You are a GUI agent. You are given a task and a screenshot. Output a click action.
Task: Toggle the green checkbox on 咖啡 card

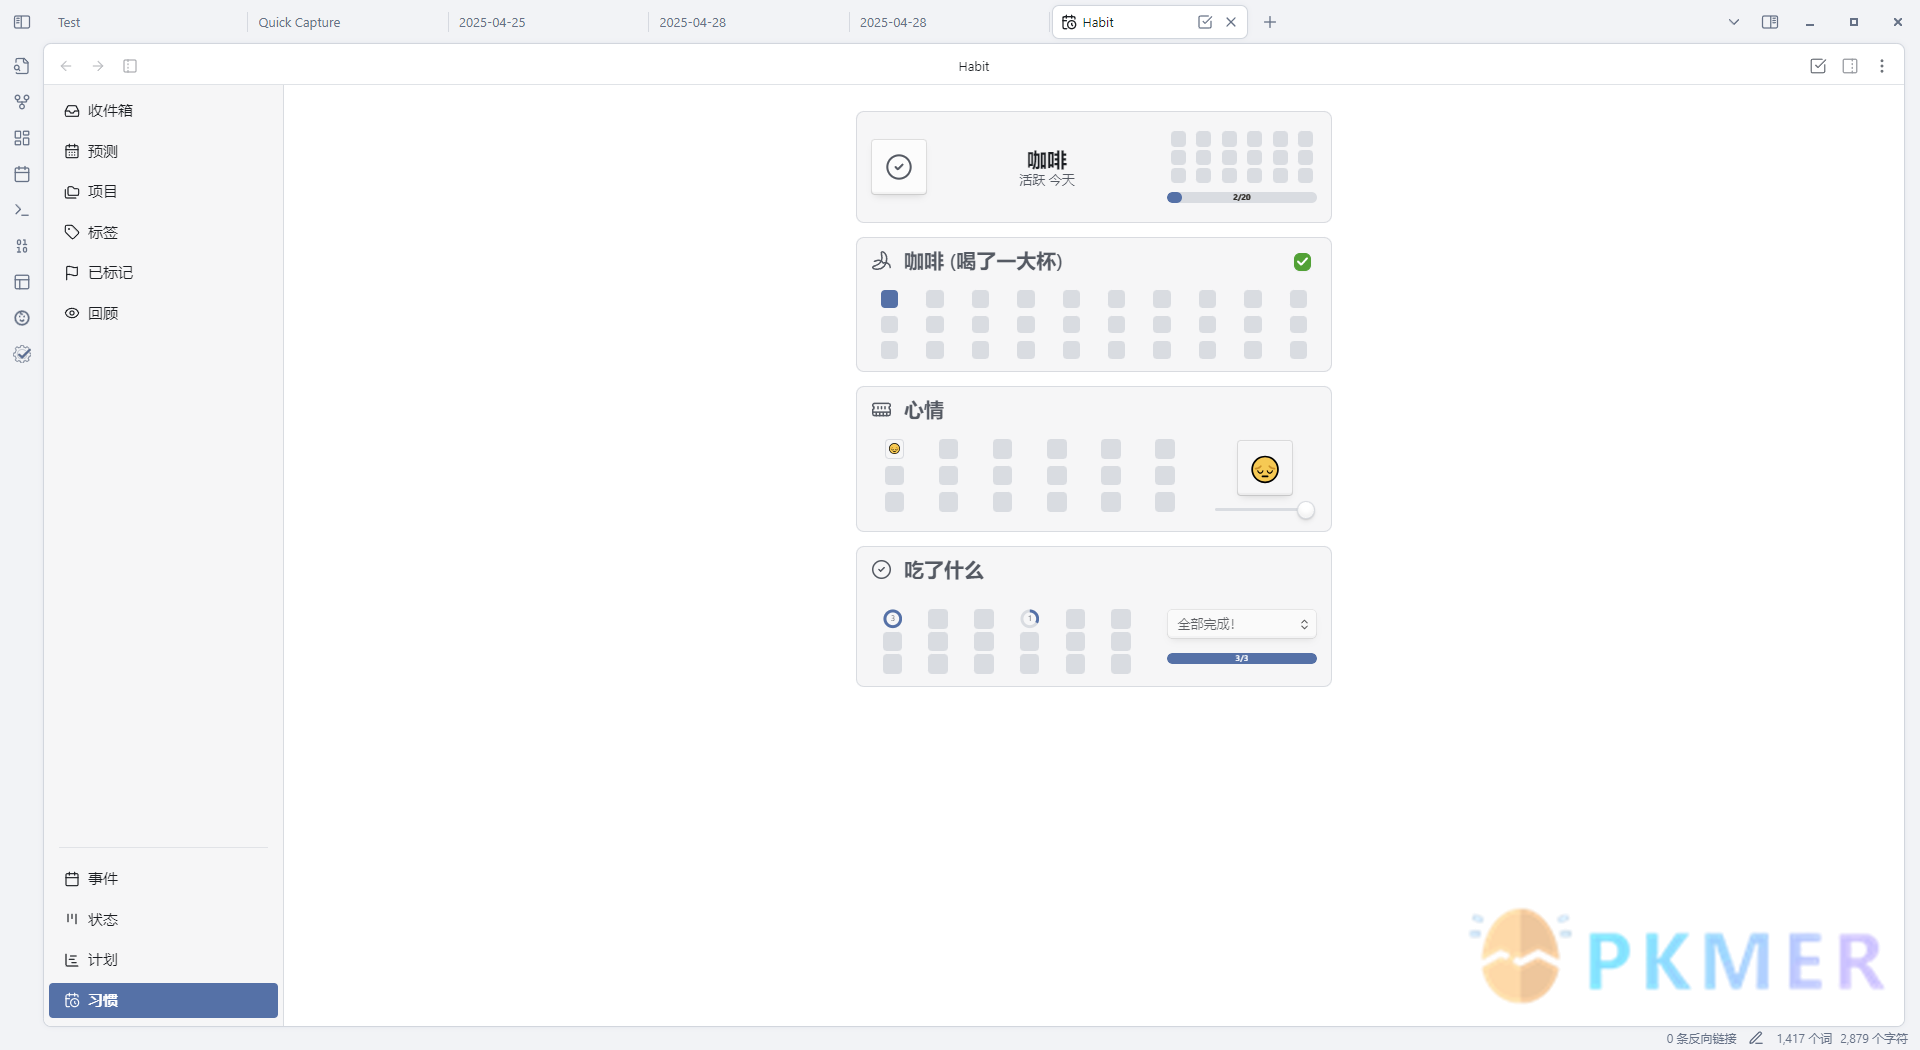tap(1302, 262)
